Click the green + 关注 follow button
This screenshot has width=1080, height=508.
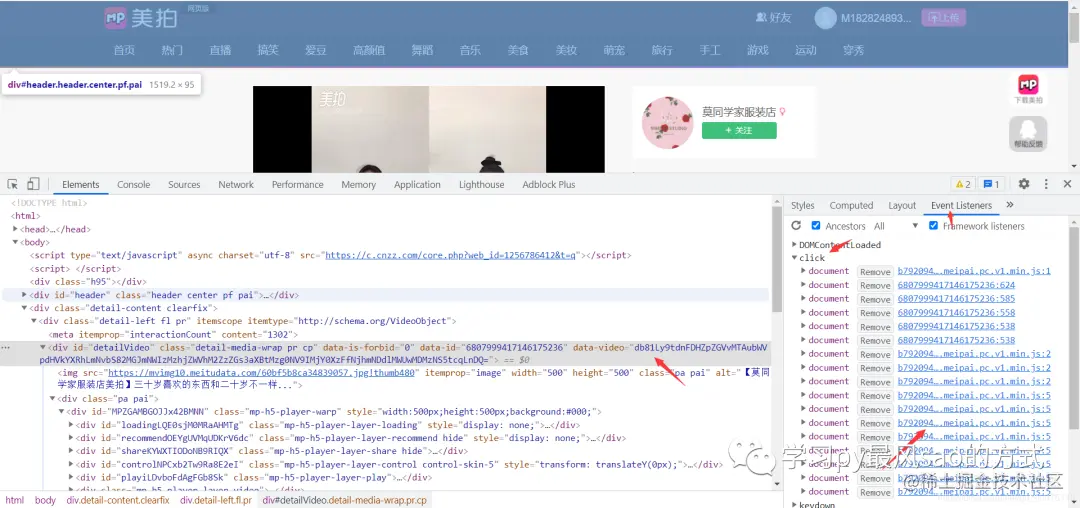[x=739, y=130]
